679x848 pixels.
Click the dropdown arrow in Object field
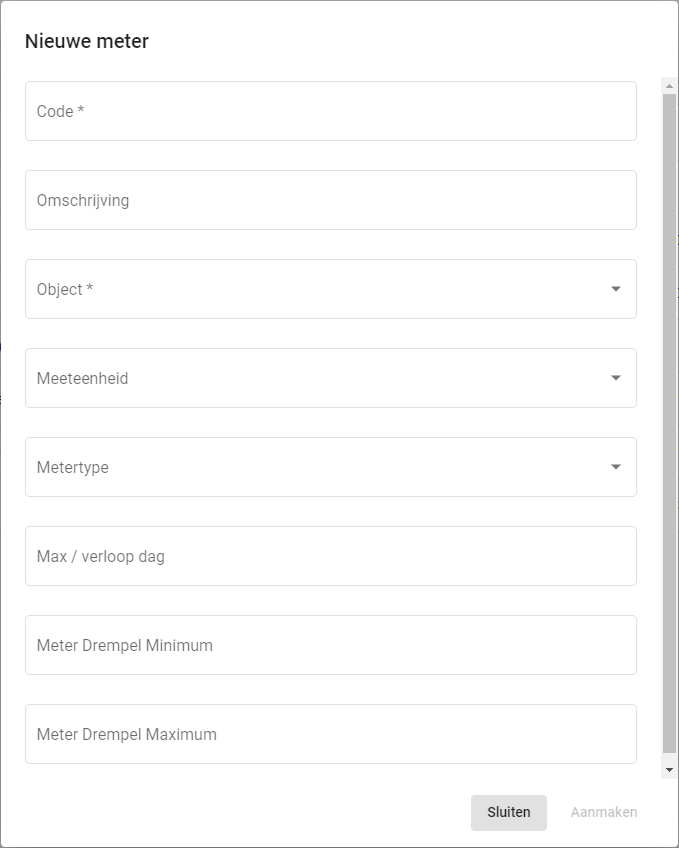point(615,289)
